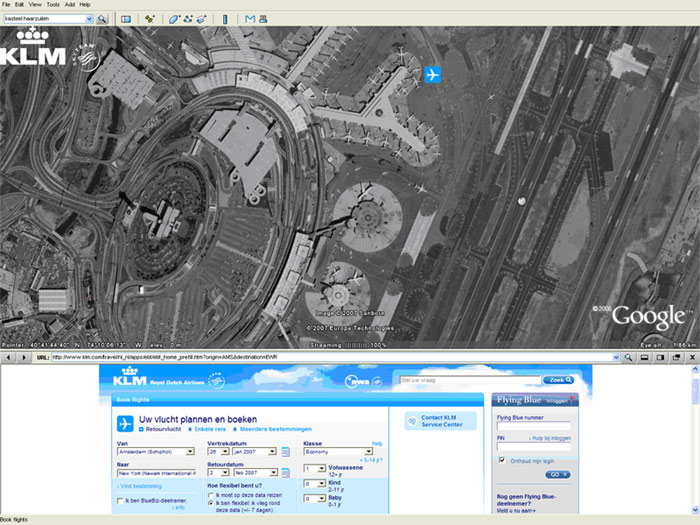Click the blue airplane placemark on the map
This screenshot has width=700, height=525.
tap(432, 75)
